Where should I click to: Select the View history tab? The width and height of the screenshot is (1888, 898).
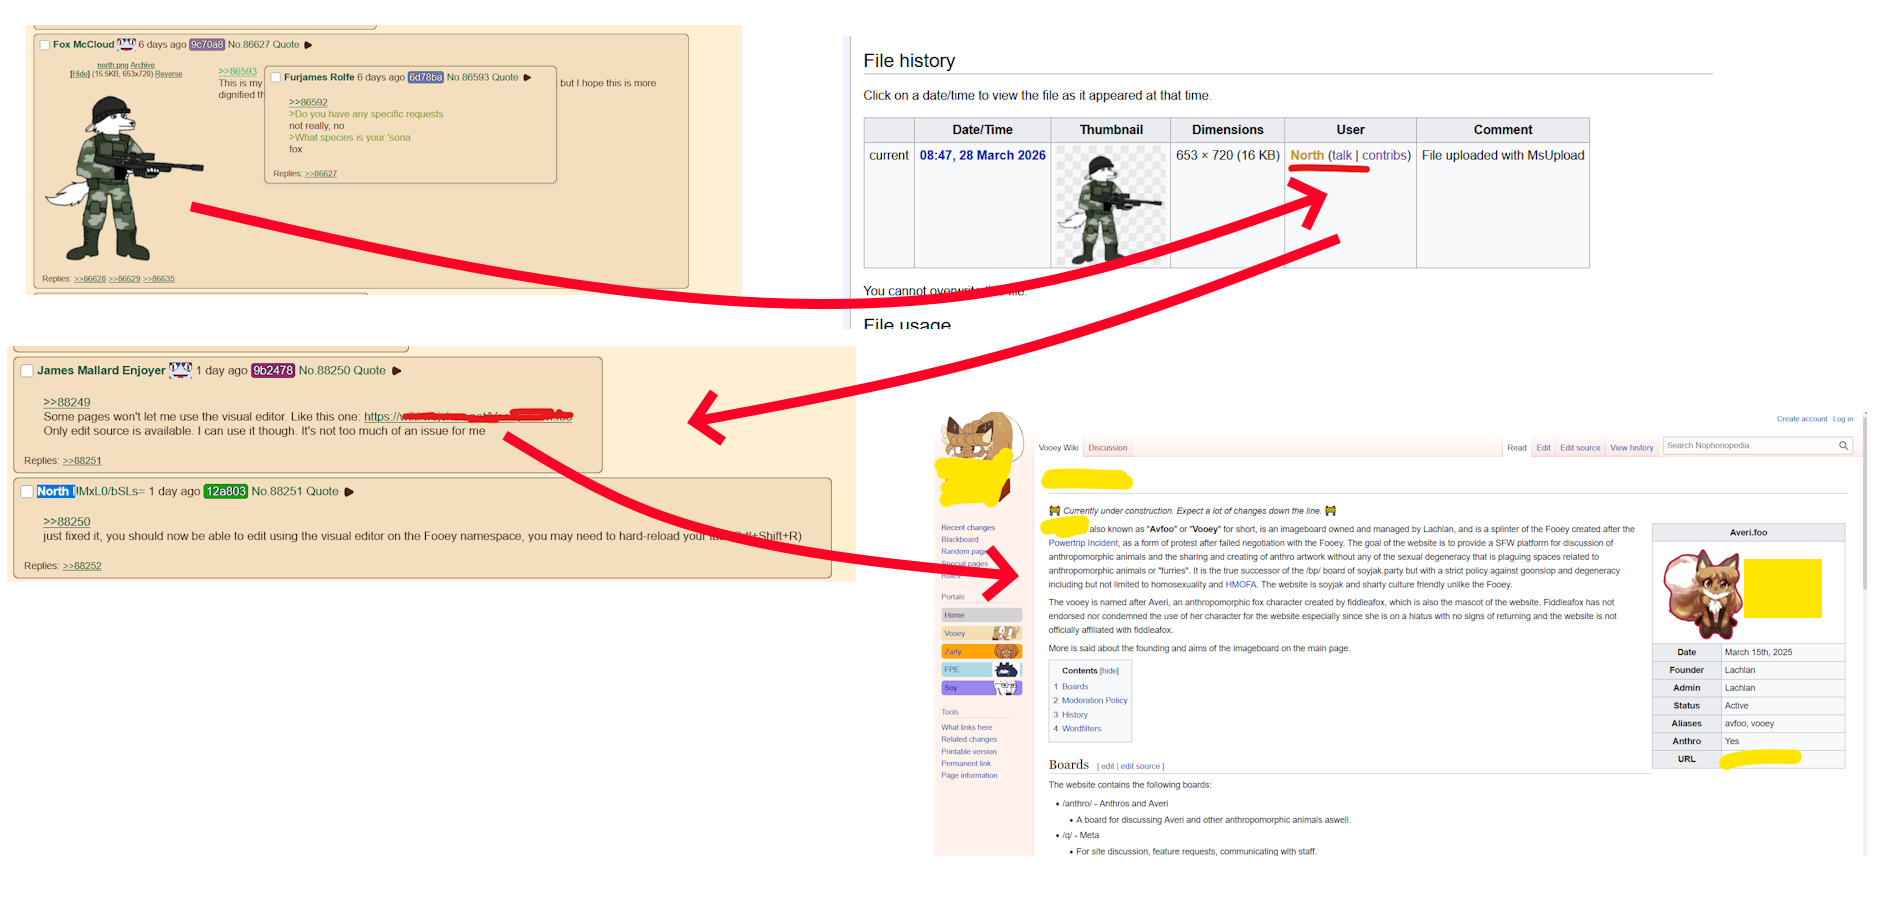pyautogui.click(x=1632, y=448)
